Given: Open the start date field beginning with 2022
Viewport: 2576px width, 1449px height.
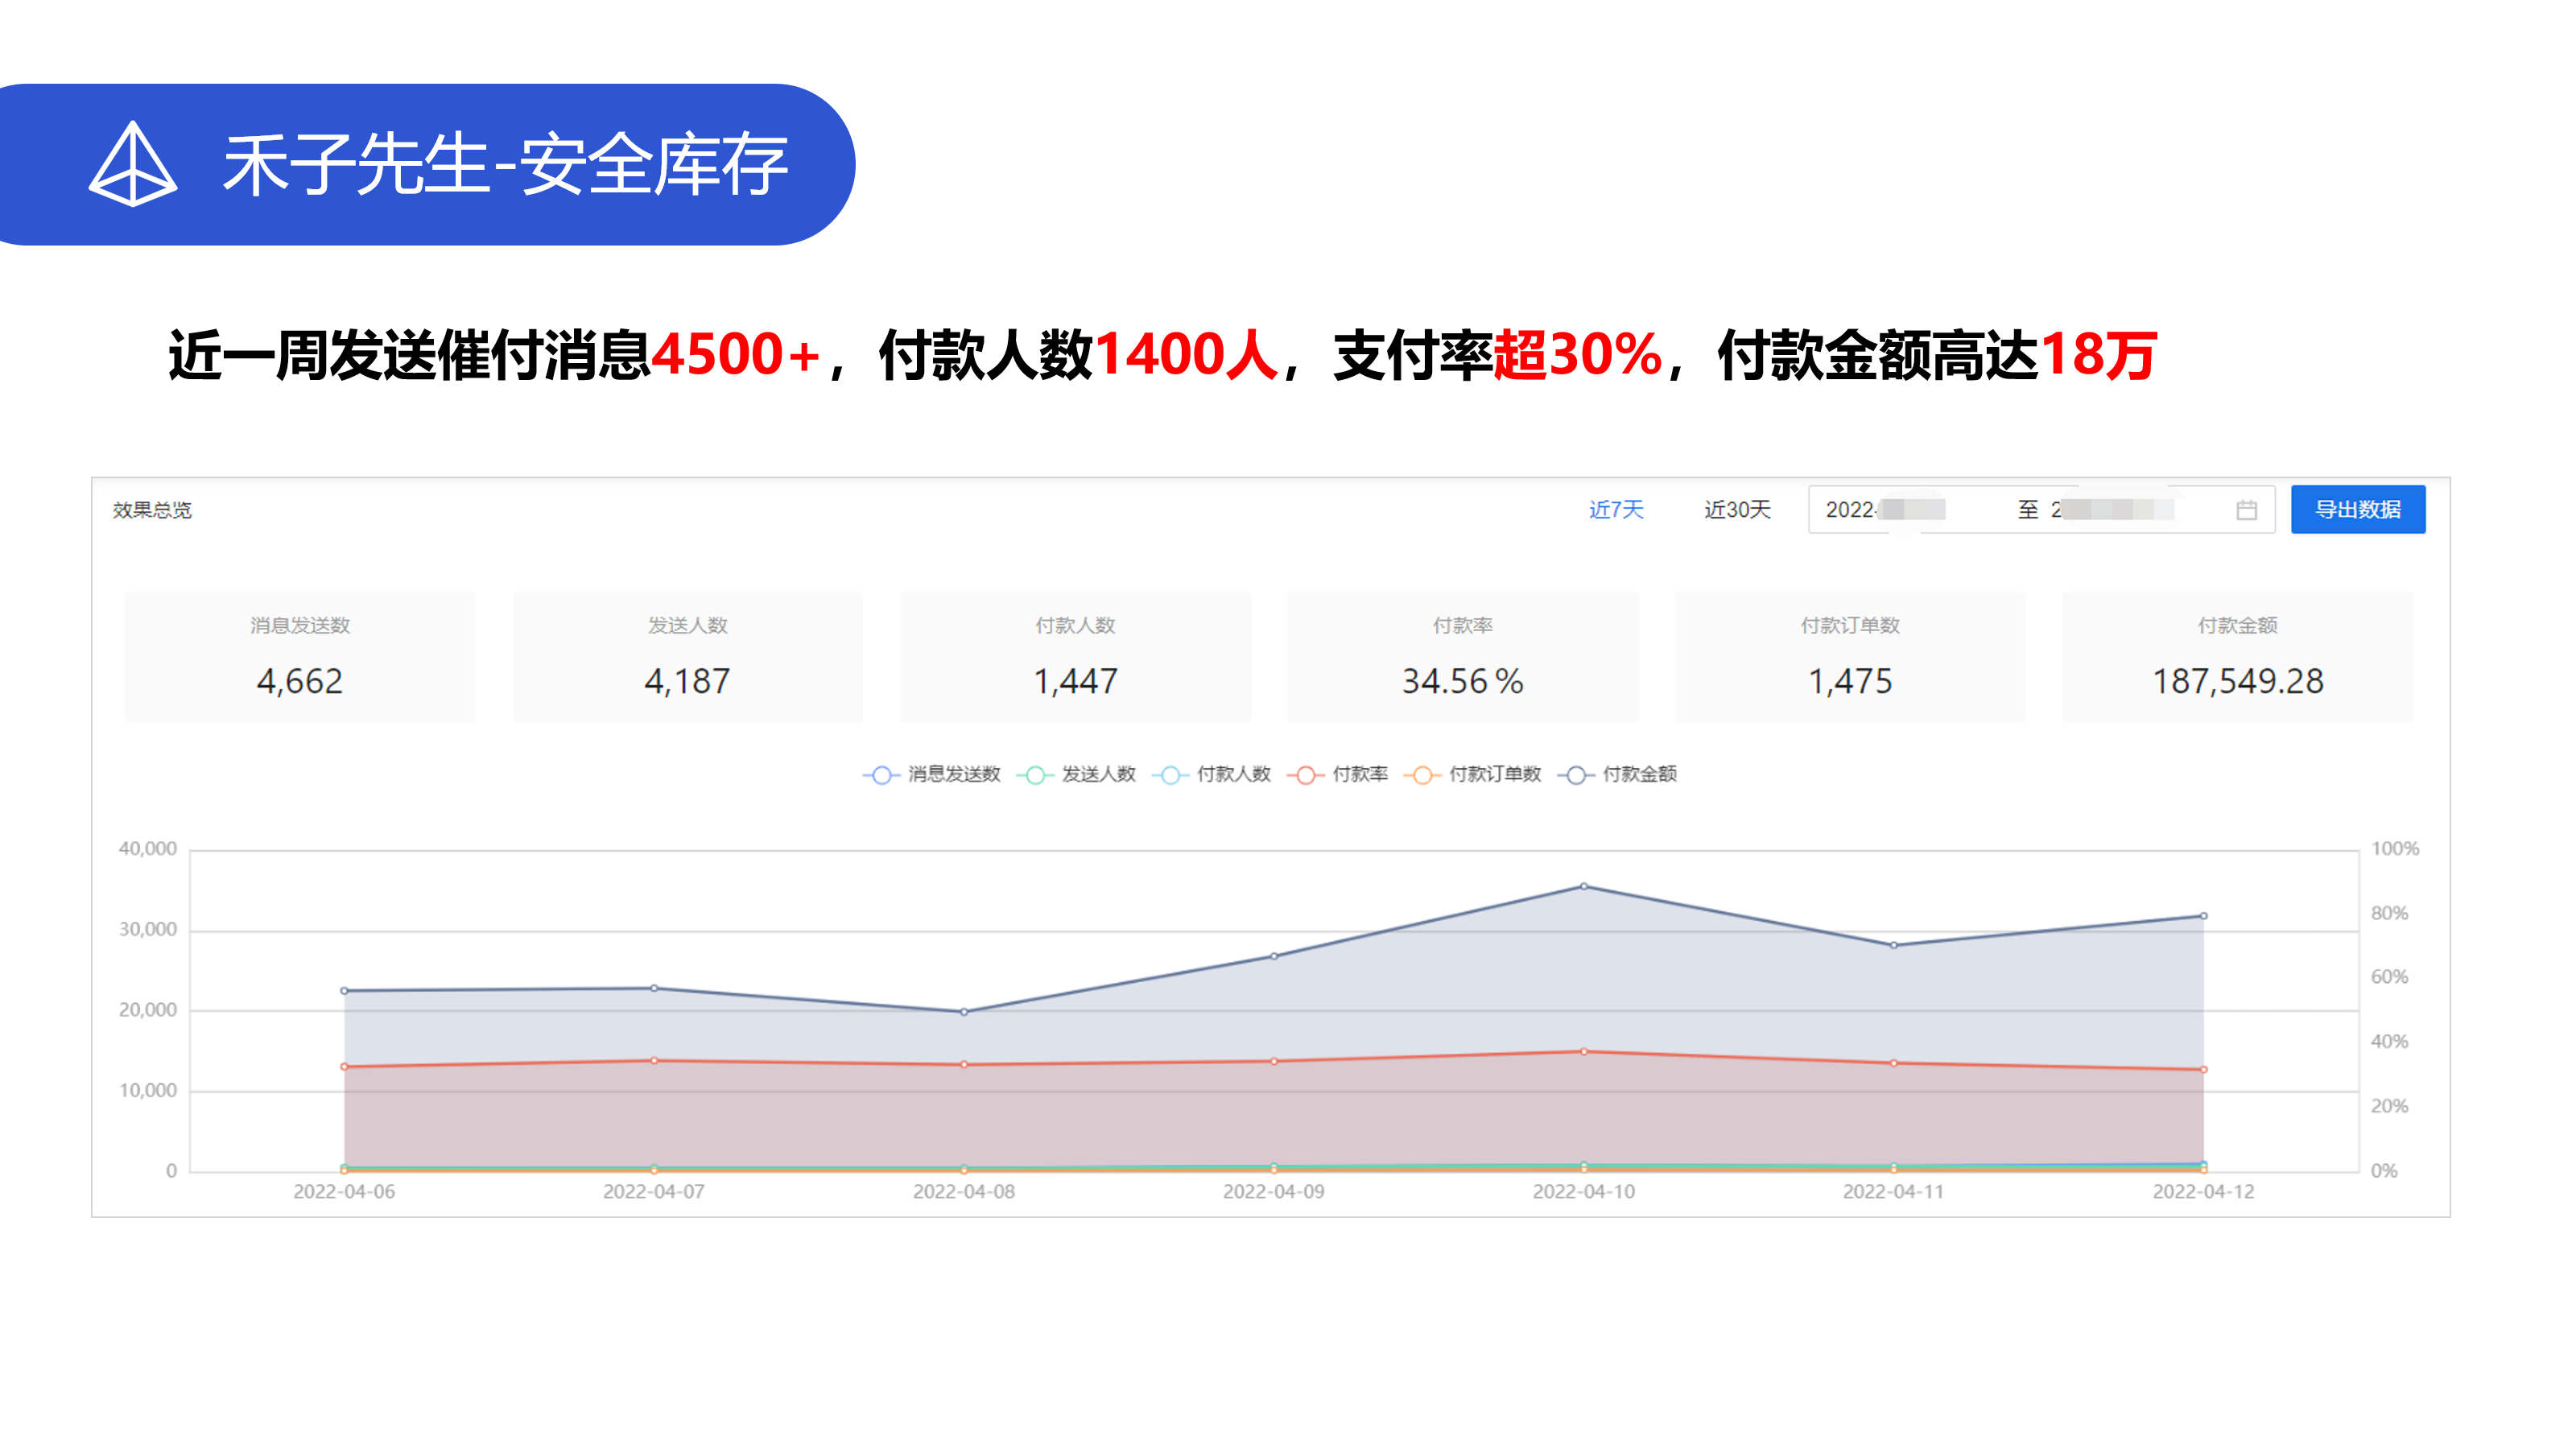Looking at the screenshot, I should 1885,510.
